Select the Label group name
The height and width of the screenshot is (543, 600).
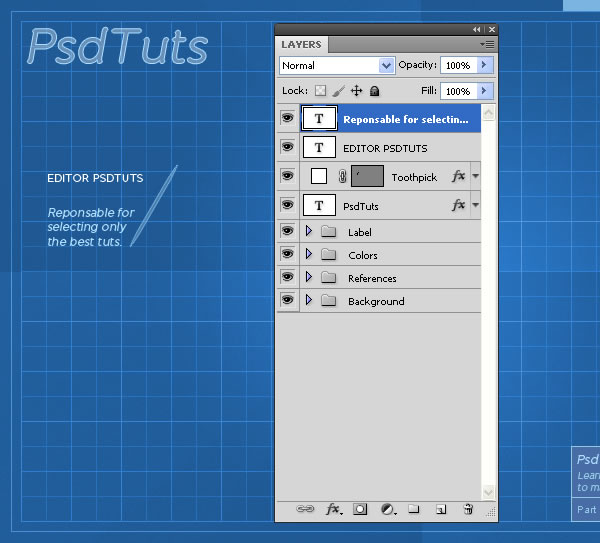point(360,232)
